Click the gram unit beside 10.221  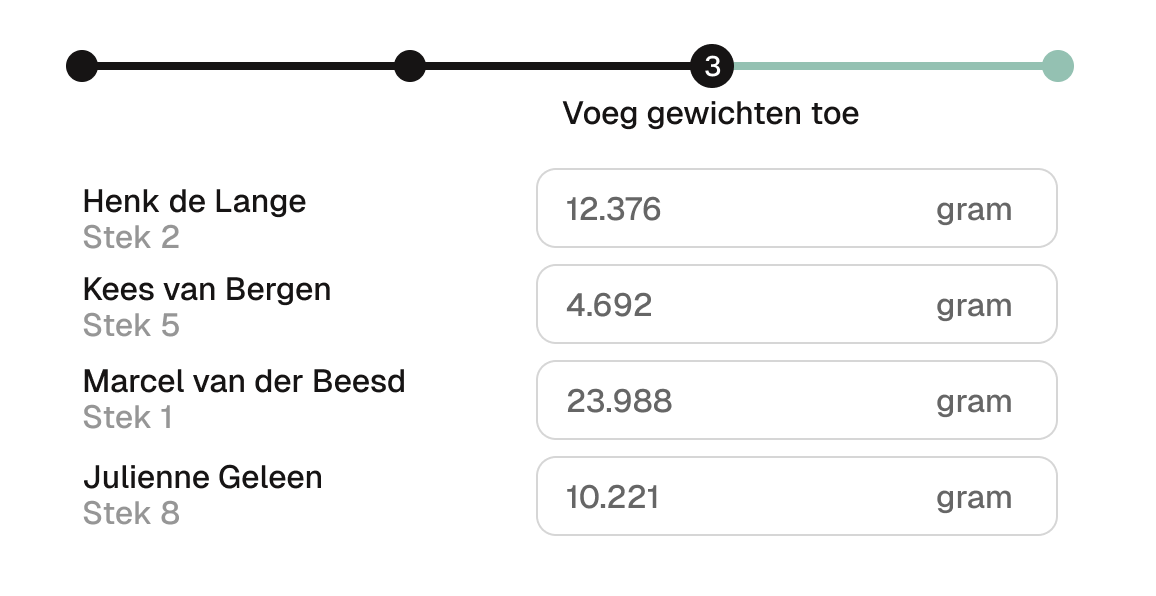tap(973, 498)
